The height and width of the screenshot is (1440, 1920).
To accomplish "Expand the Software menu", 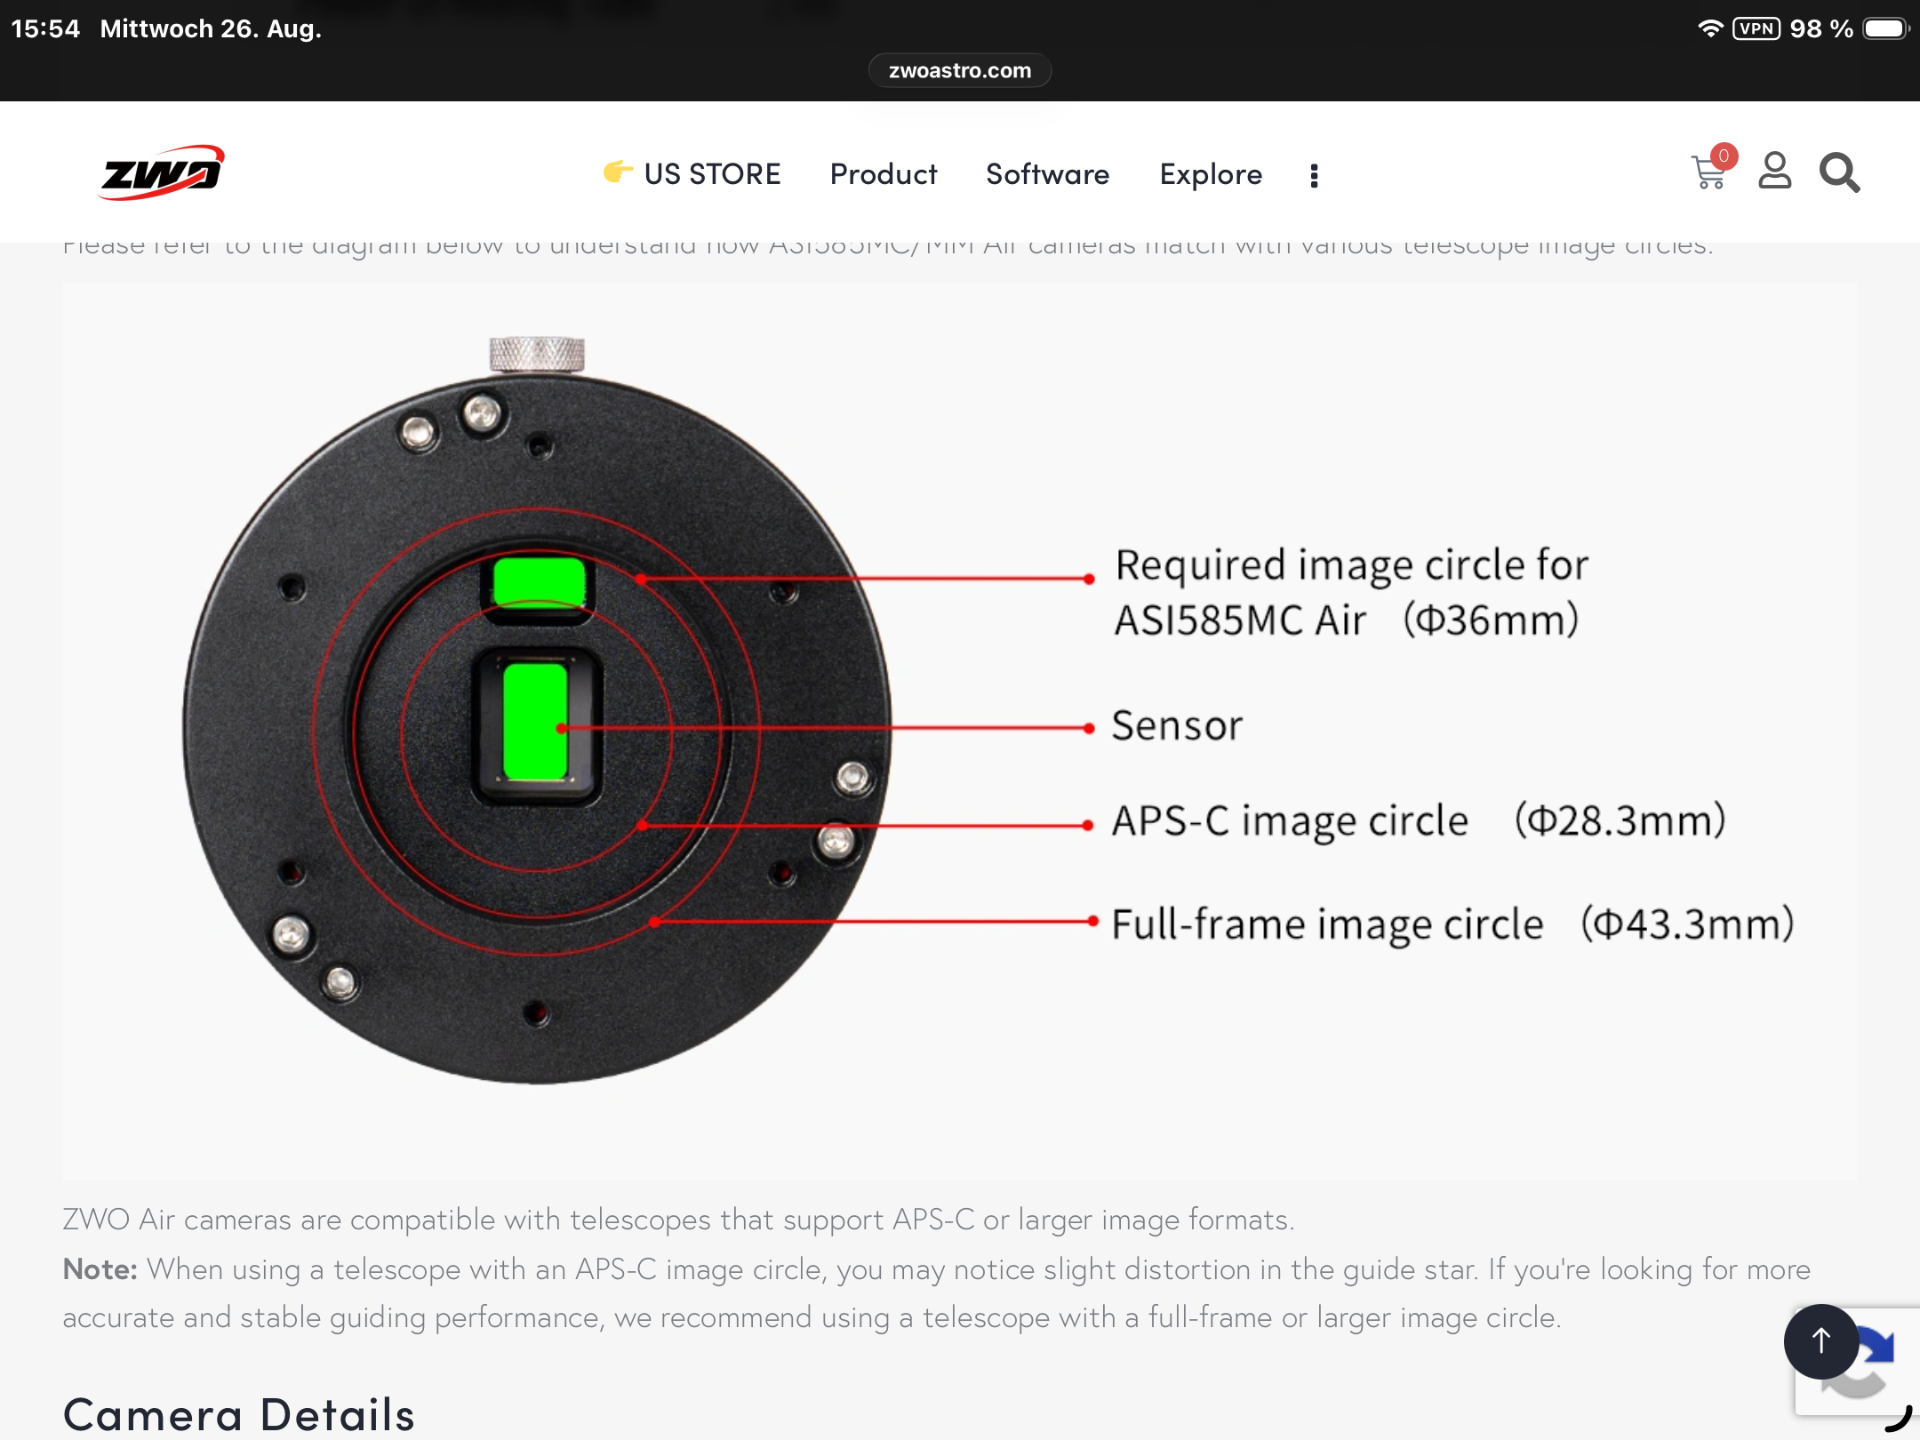I will point(1047,174).
